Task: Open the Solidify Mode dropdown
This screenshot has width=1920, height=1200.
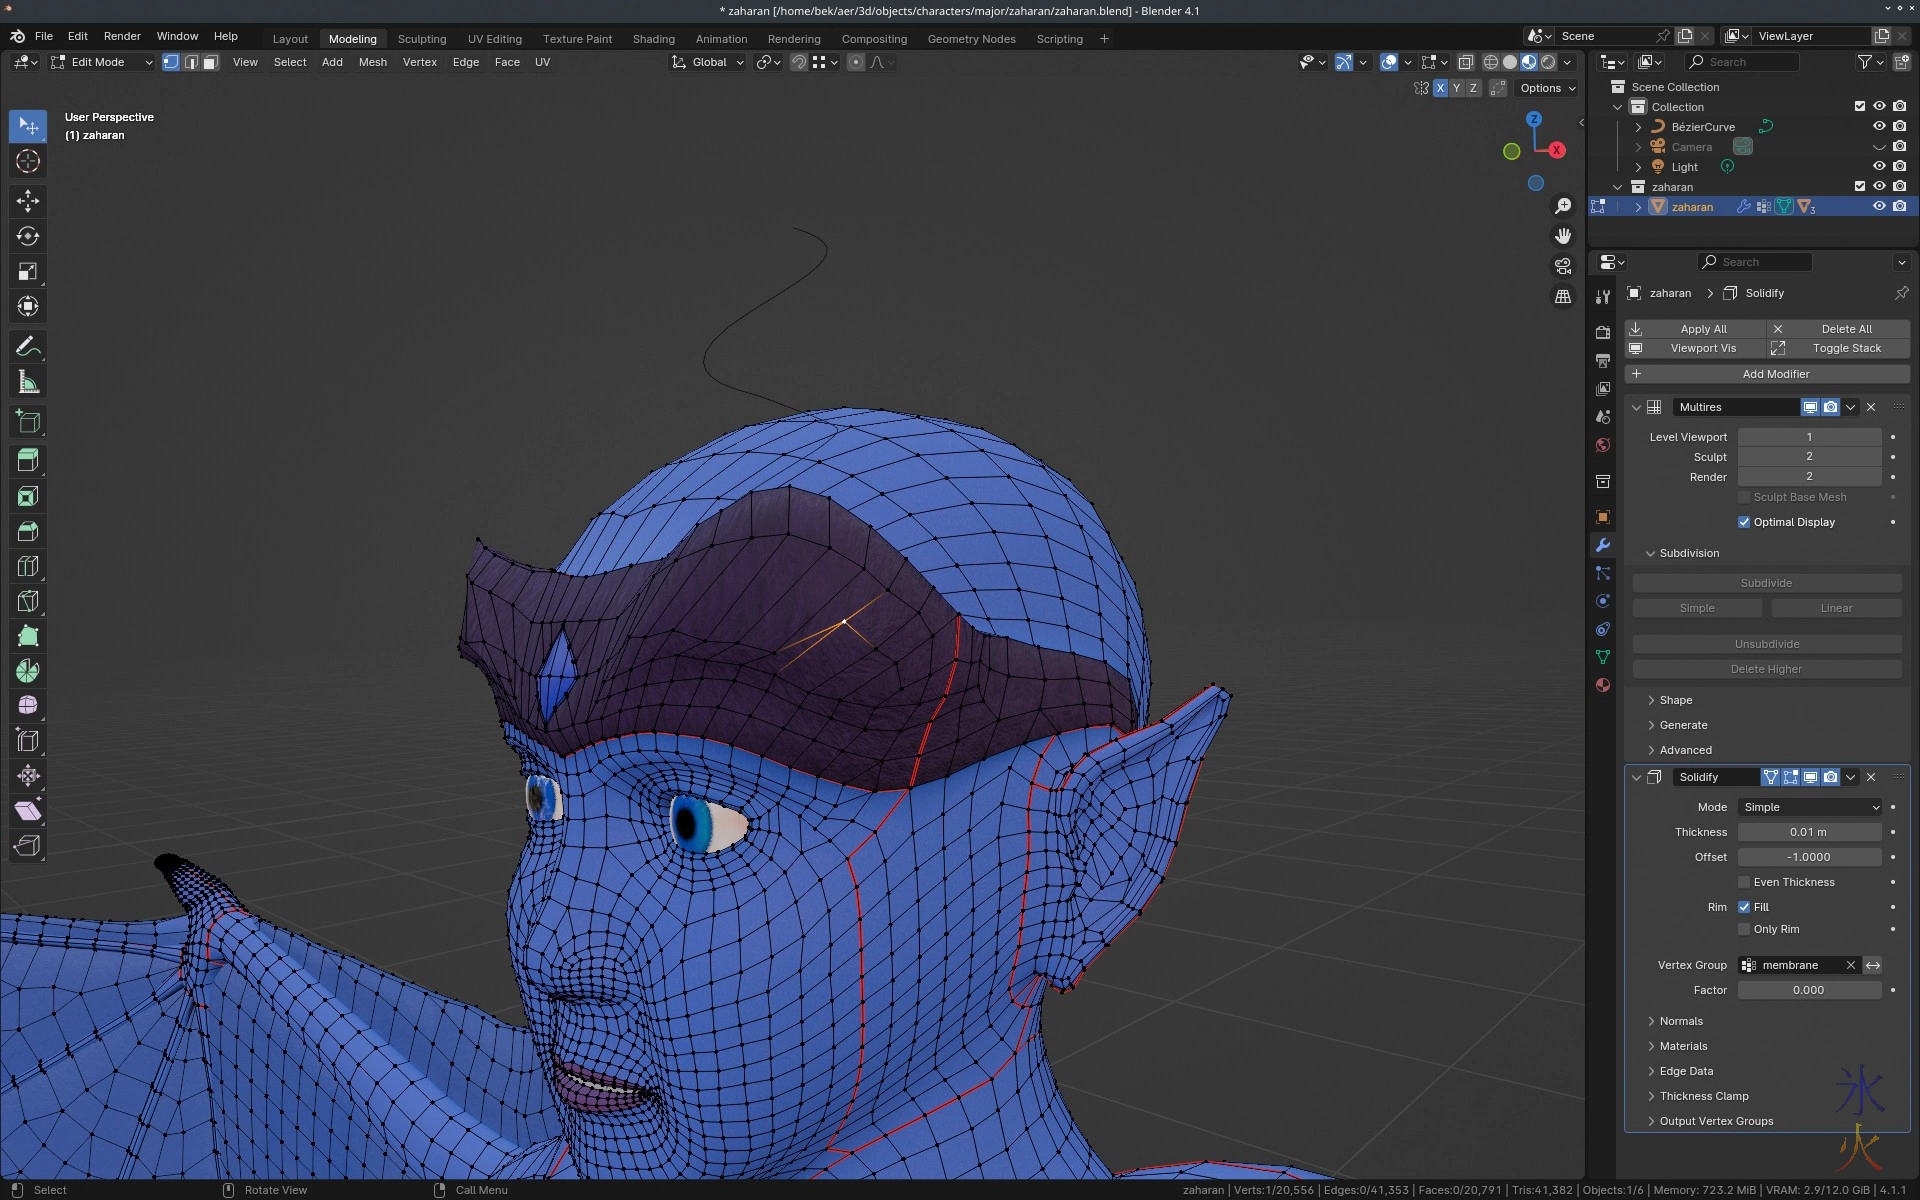Action: 1809,807
